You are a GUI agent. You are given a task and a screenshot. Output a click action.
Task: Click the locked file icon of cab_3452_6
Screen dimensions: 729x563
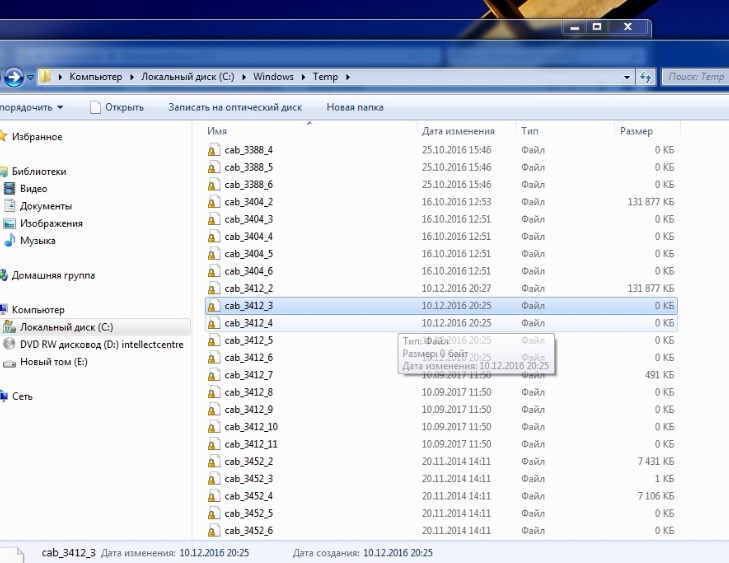[x=213, y=530]
